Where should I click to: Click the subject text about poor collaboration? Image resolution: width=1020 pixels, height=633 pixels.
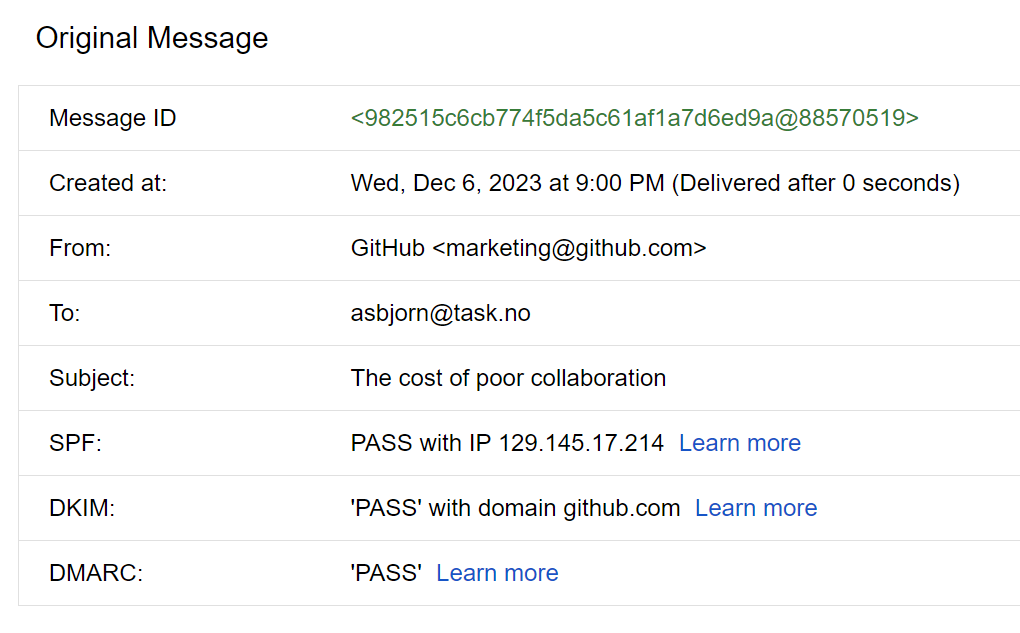coord(508,378)
